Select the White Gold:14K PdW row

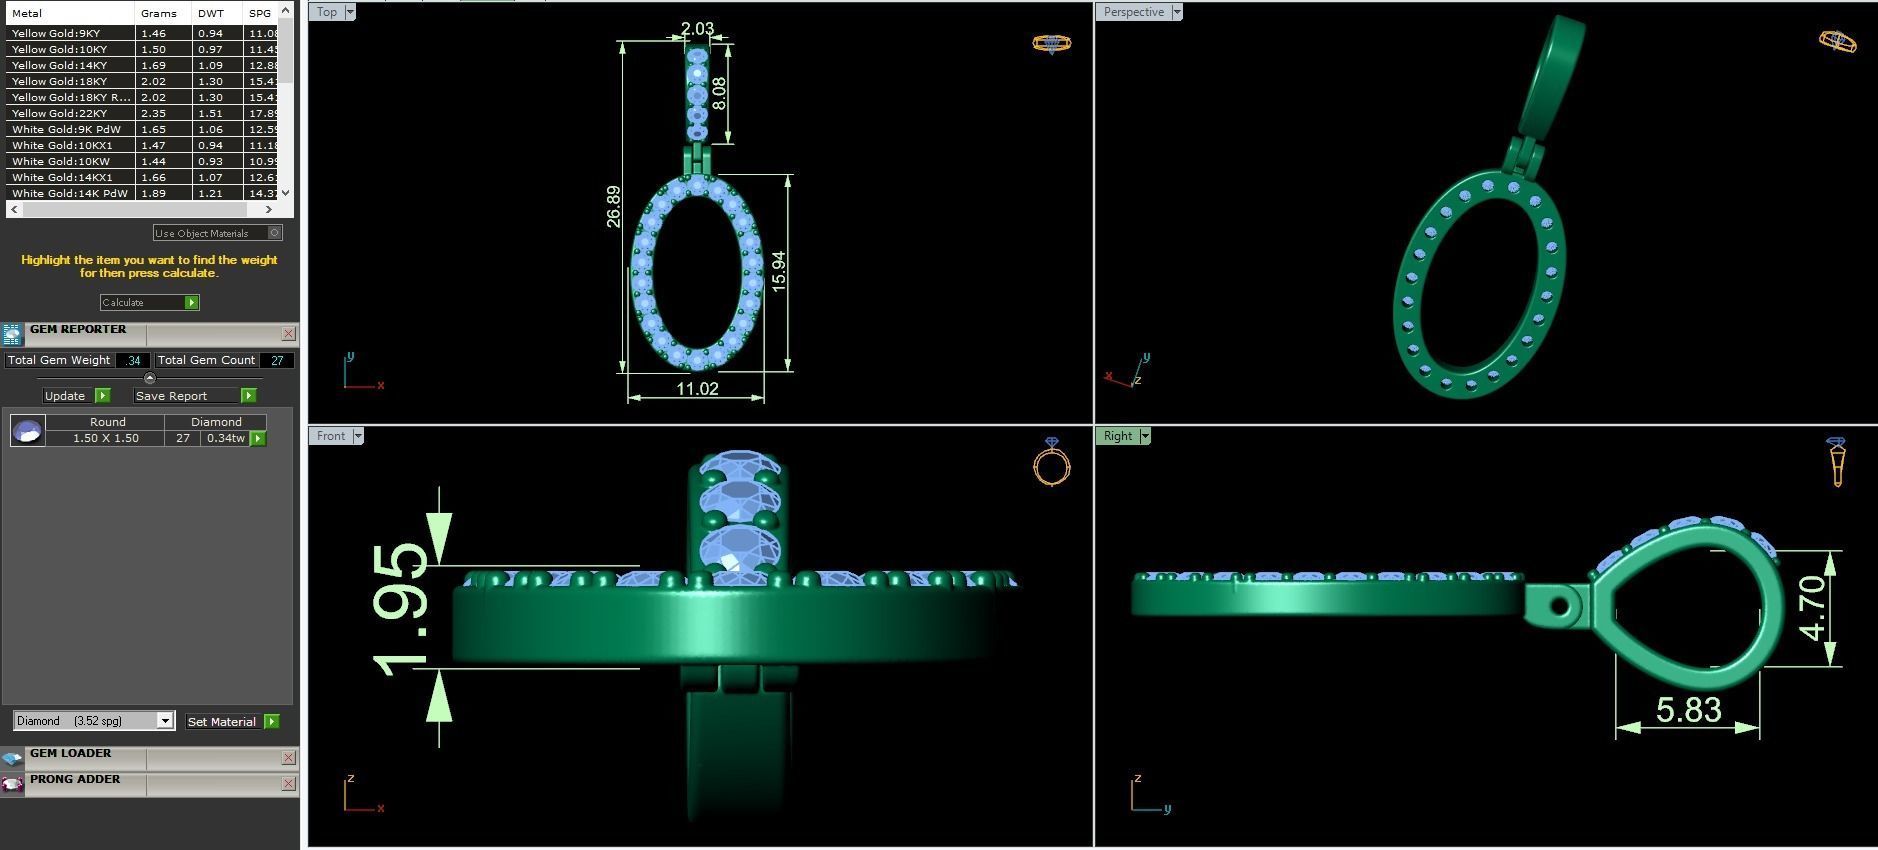pyautogui.click(x=142, y=193)
